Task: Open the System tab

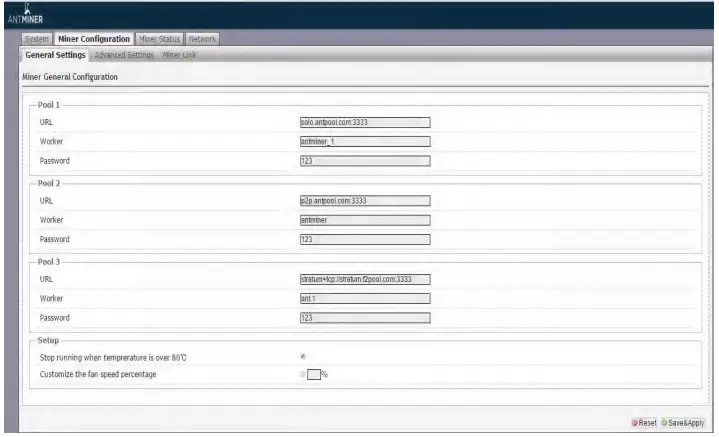Action: point(37,39)
